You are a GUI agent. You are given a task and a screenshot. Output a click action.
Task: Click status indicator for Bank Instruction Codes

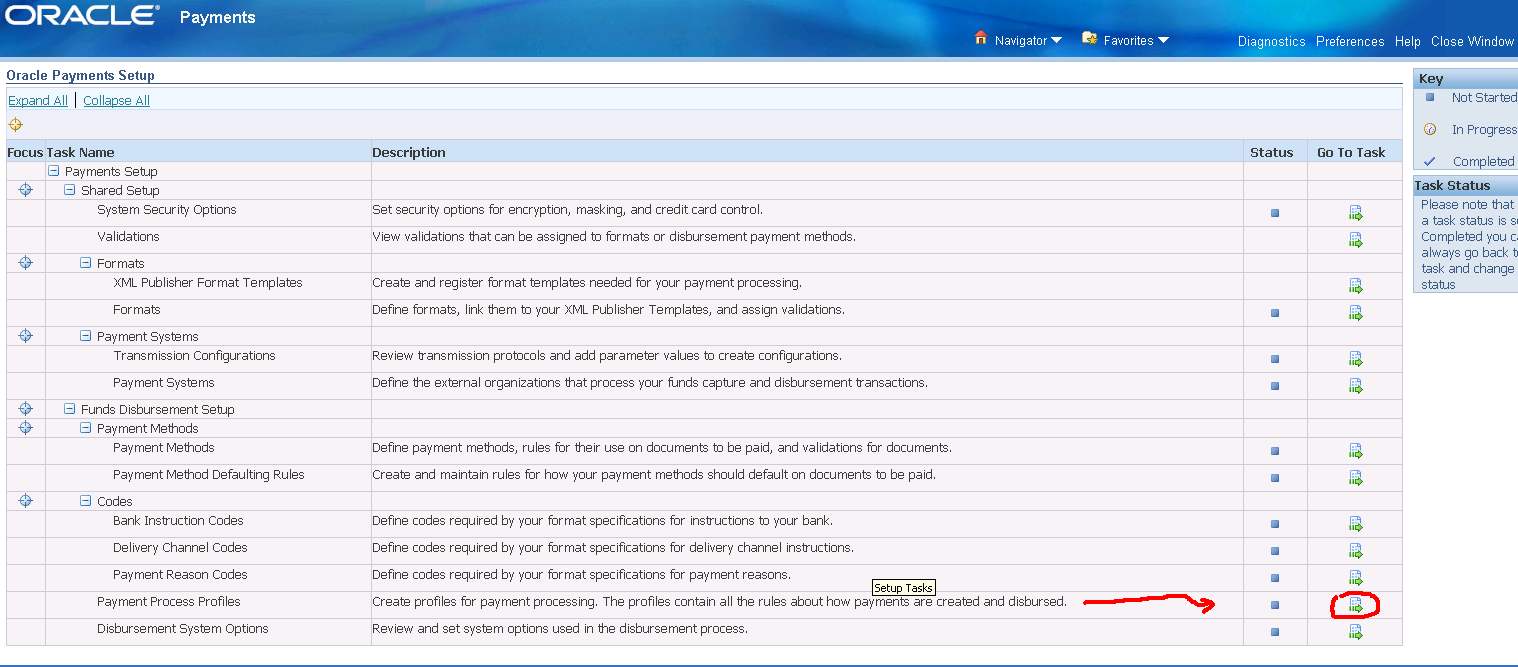[1275, 524]
